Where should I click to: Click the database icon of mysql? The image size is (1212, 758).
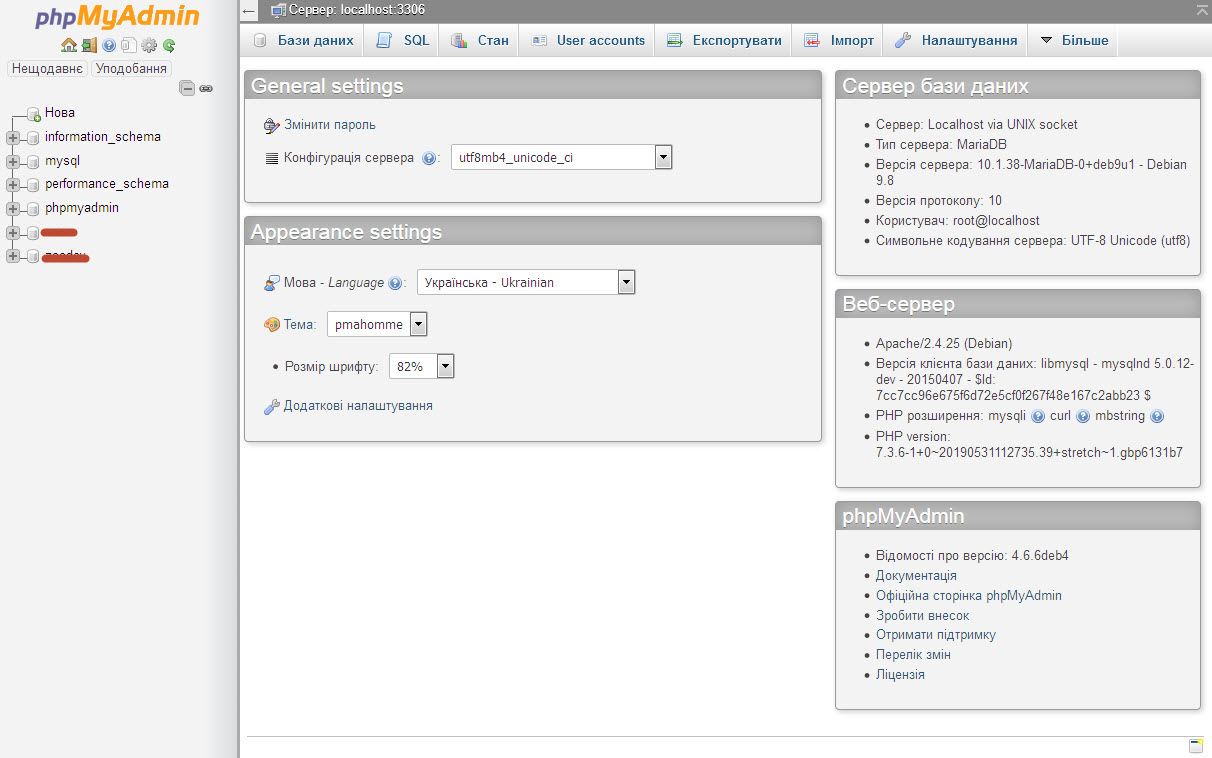coord(32,161)
